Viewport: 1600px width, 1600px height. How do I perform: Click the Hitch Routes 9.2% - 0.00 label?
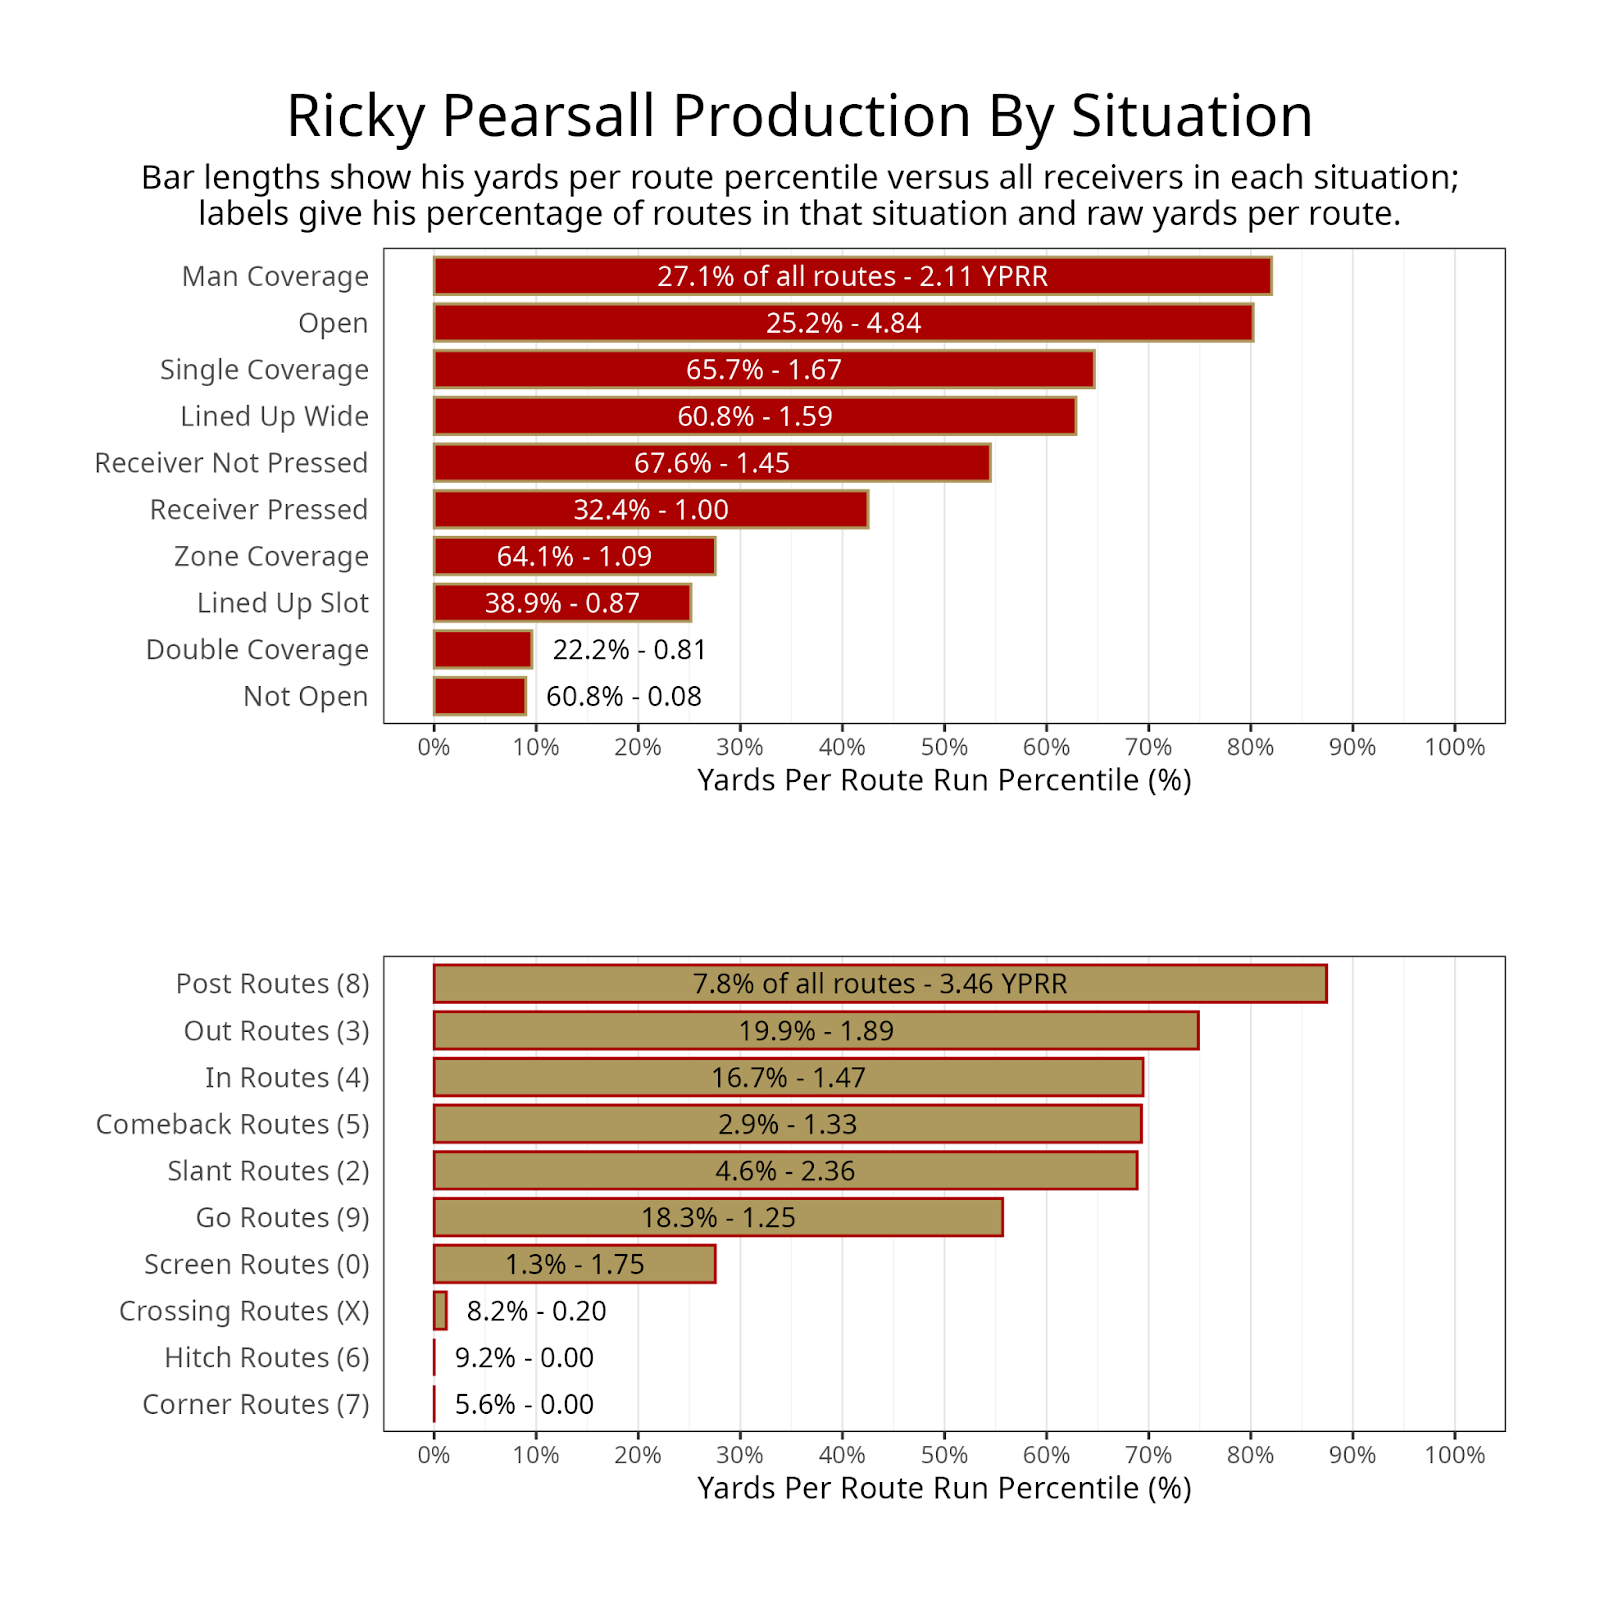coord(524,1358)
